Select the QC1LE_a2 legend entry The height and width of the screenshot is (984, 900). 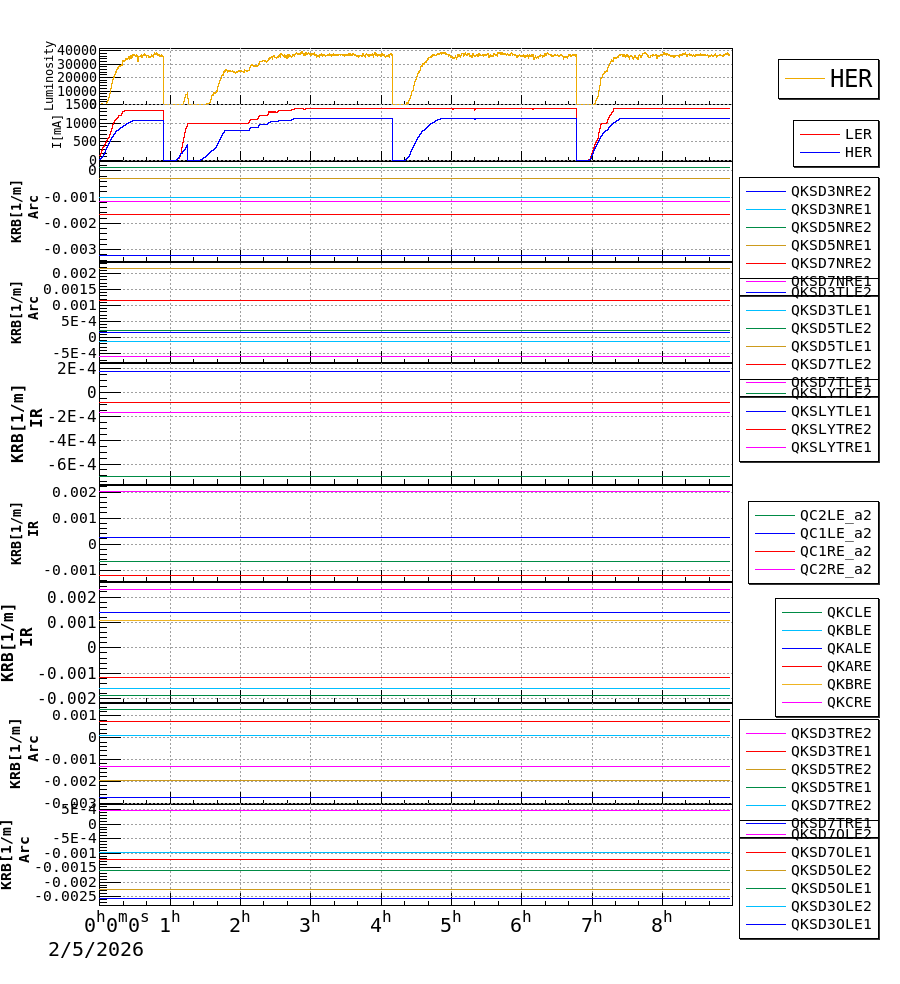(x=835, y=533)
